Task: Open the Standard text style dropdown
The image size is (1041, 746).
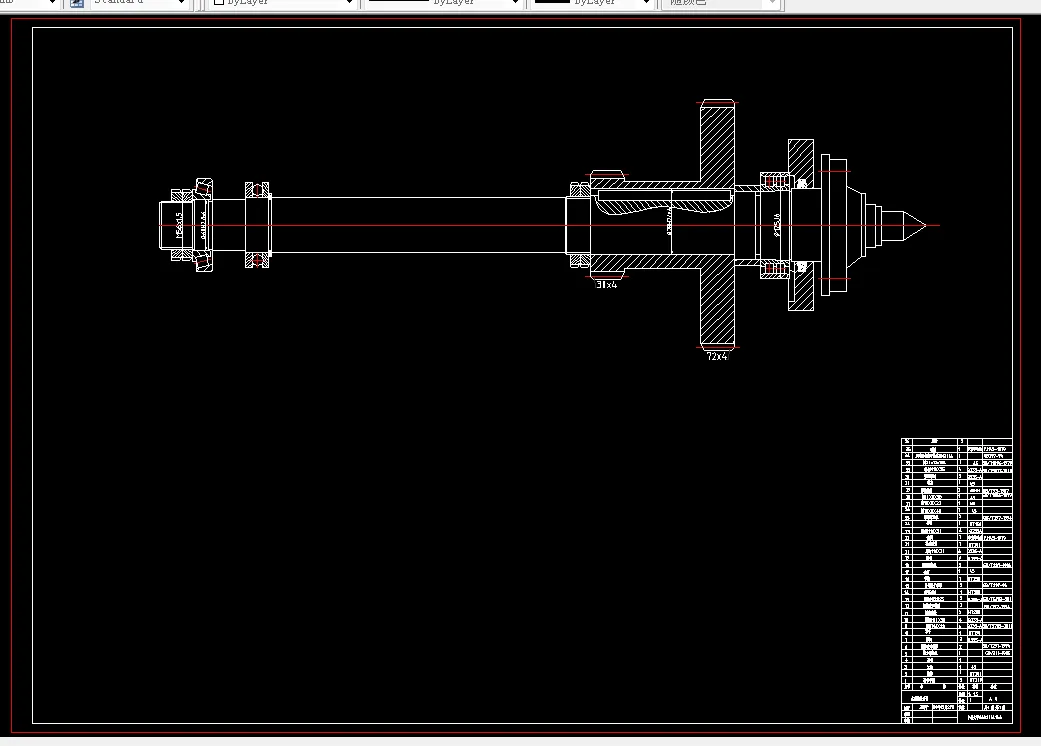Action: pyautogui.click(x=139, y=3)
